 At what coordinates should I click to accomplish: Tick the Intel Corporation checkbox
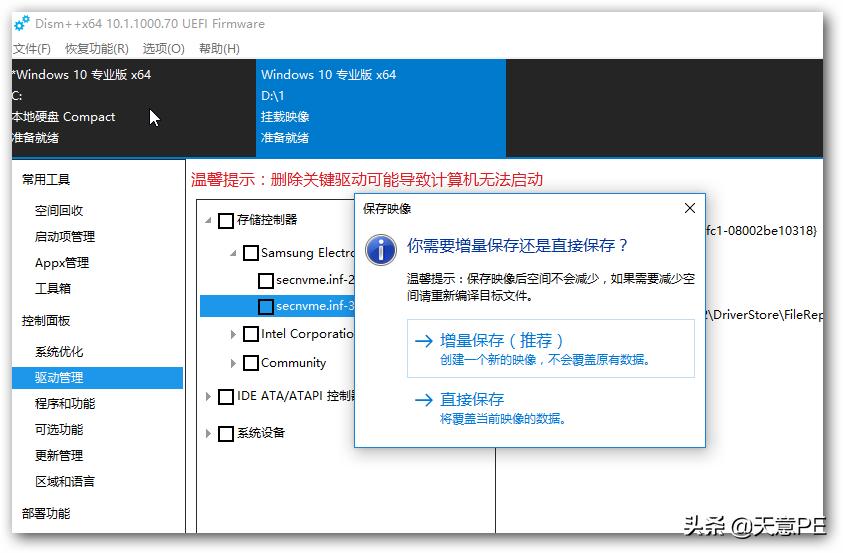pos(251,334)
